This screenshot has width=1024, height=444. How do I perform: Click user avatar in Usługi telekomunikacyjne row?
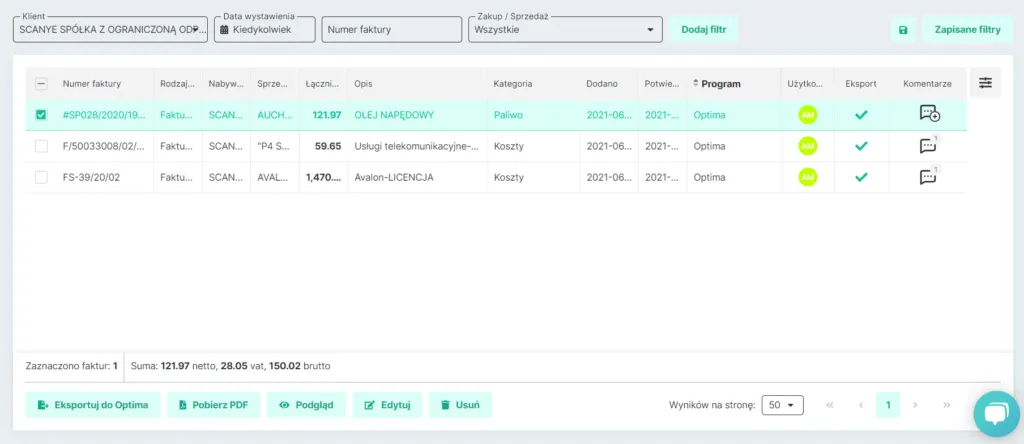808,146
